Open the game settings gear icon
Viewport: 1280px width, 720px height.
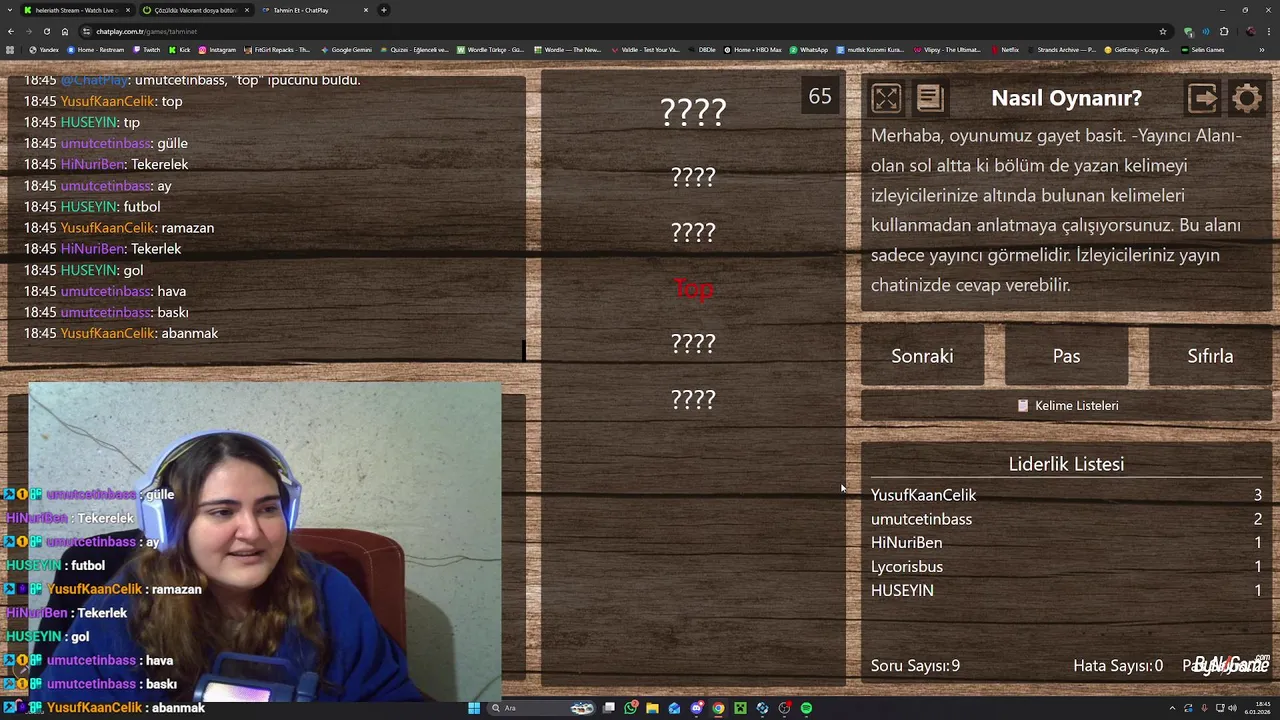pyautogui.click(x=1246, y=98)
